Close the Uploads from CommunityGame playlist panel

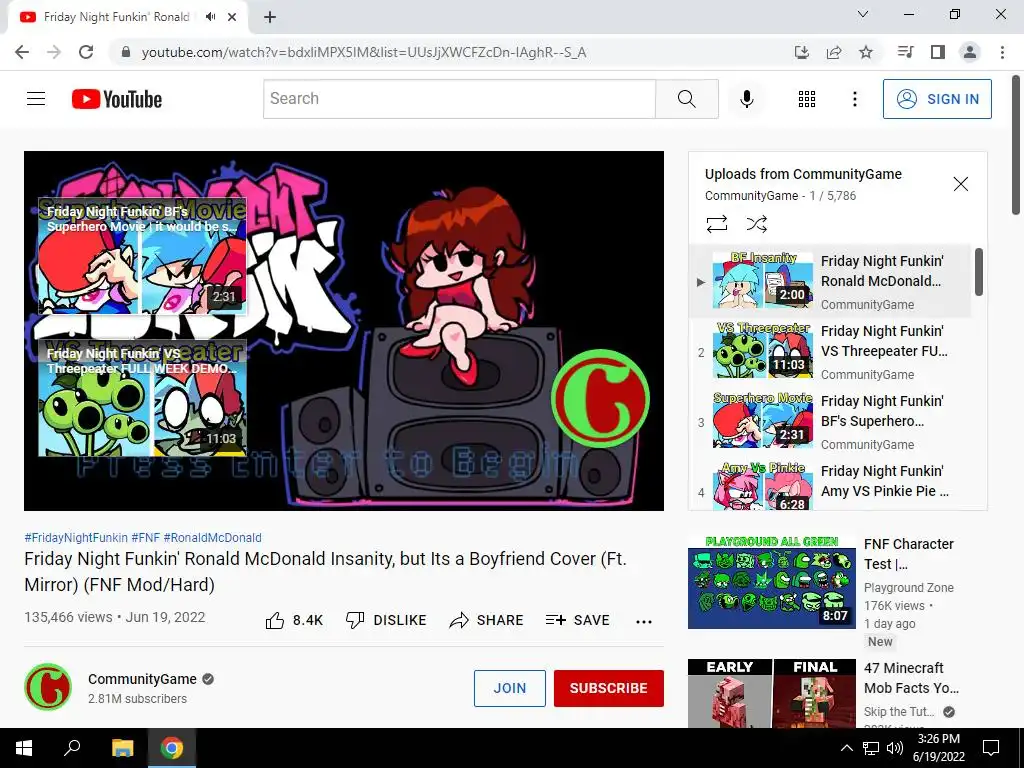pos(960,184)
